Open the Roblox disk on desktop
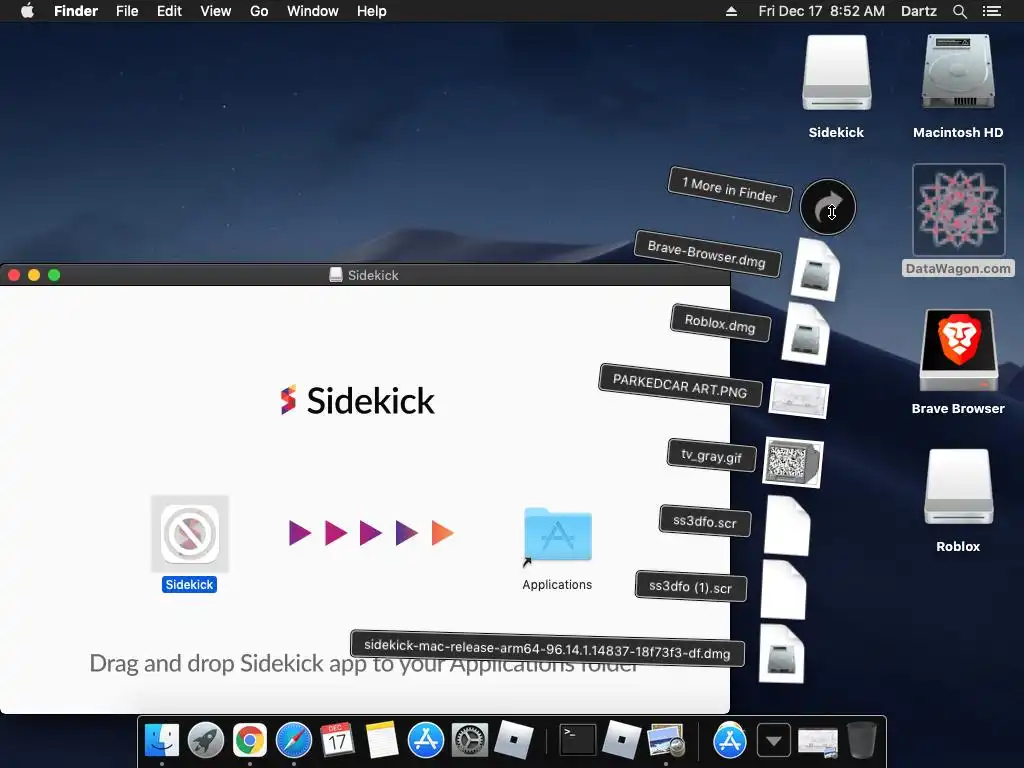The width and height of the screenshot is (1024, 768). (958, 487)
